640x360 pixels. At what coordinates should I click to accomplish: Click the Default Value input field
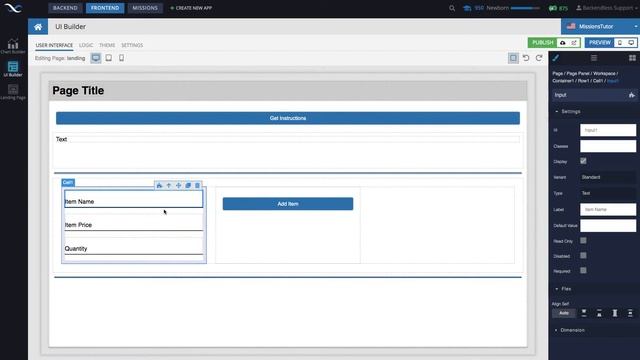[x=608, y=225]
